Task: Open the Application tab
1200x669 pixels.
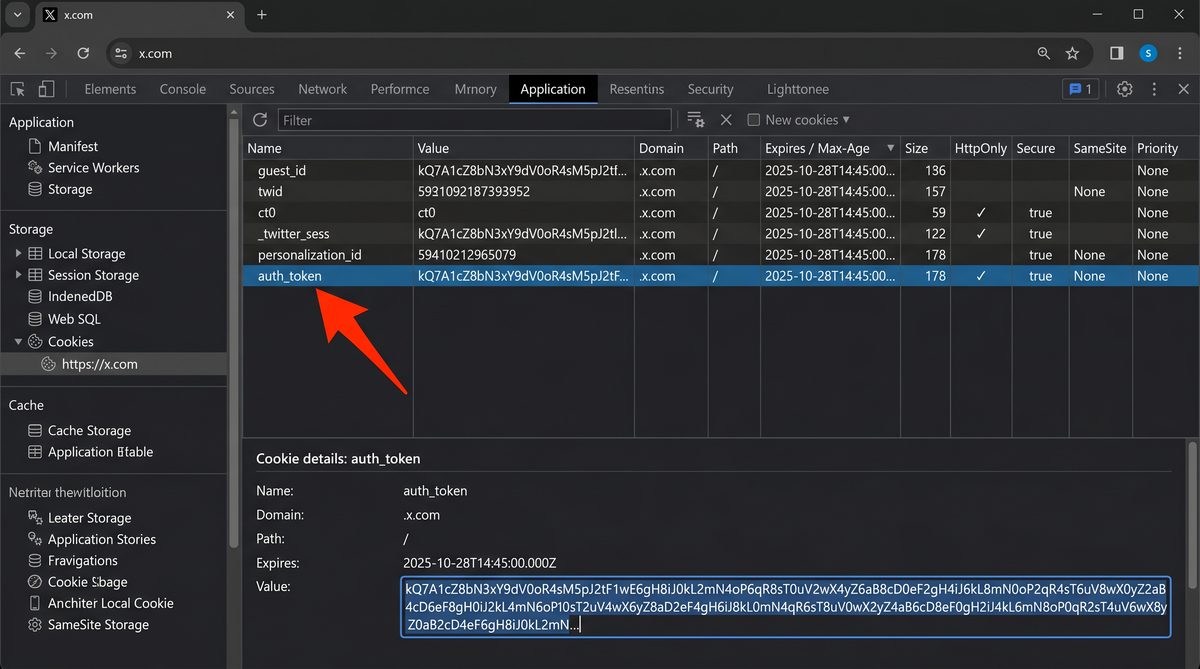Action: 553,89
